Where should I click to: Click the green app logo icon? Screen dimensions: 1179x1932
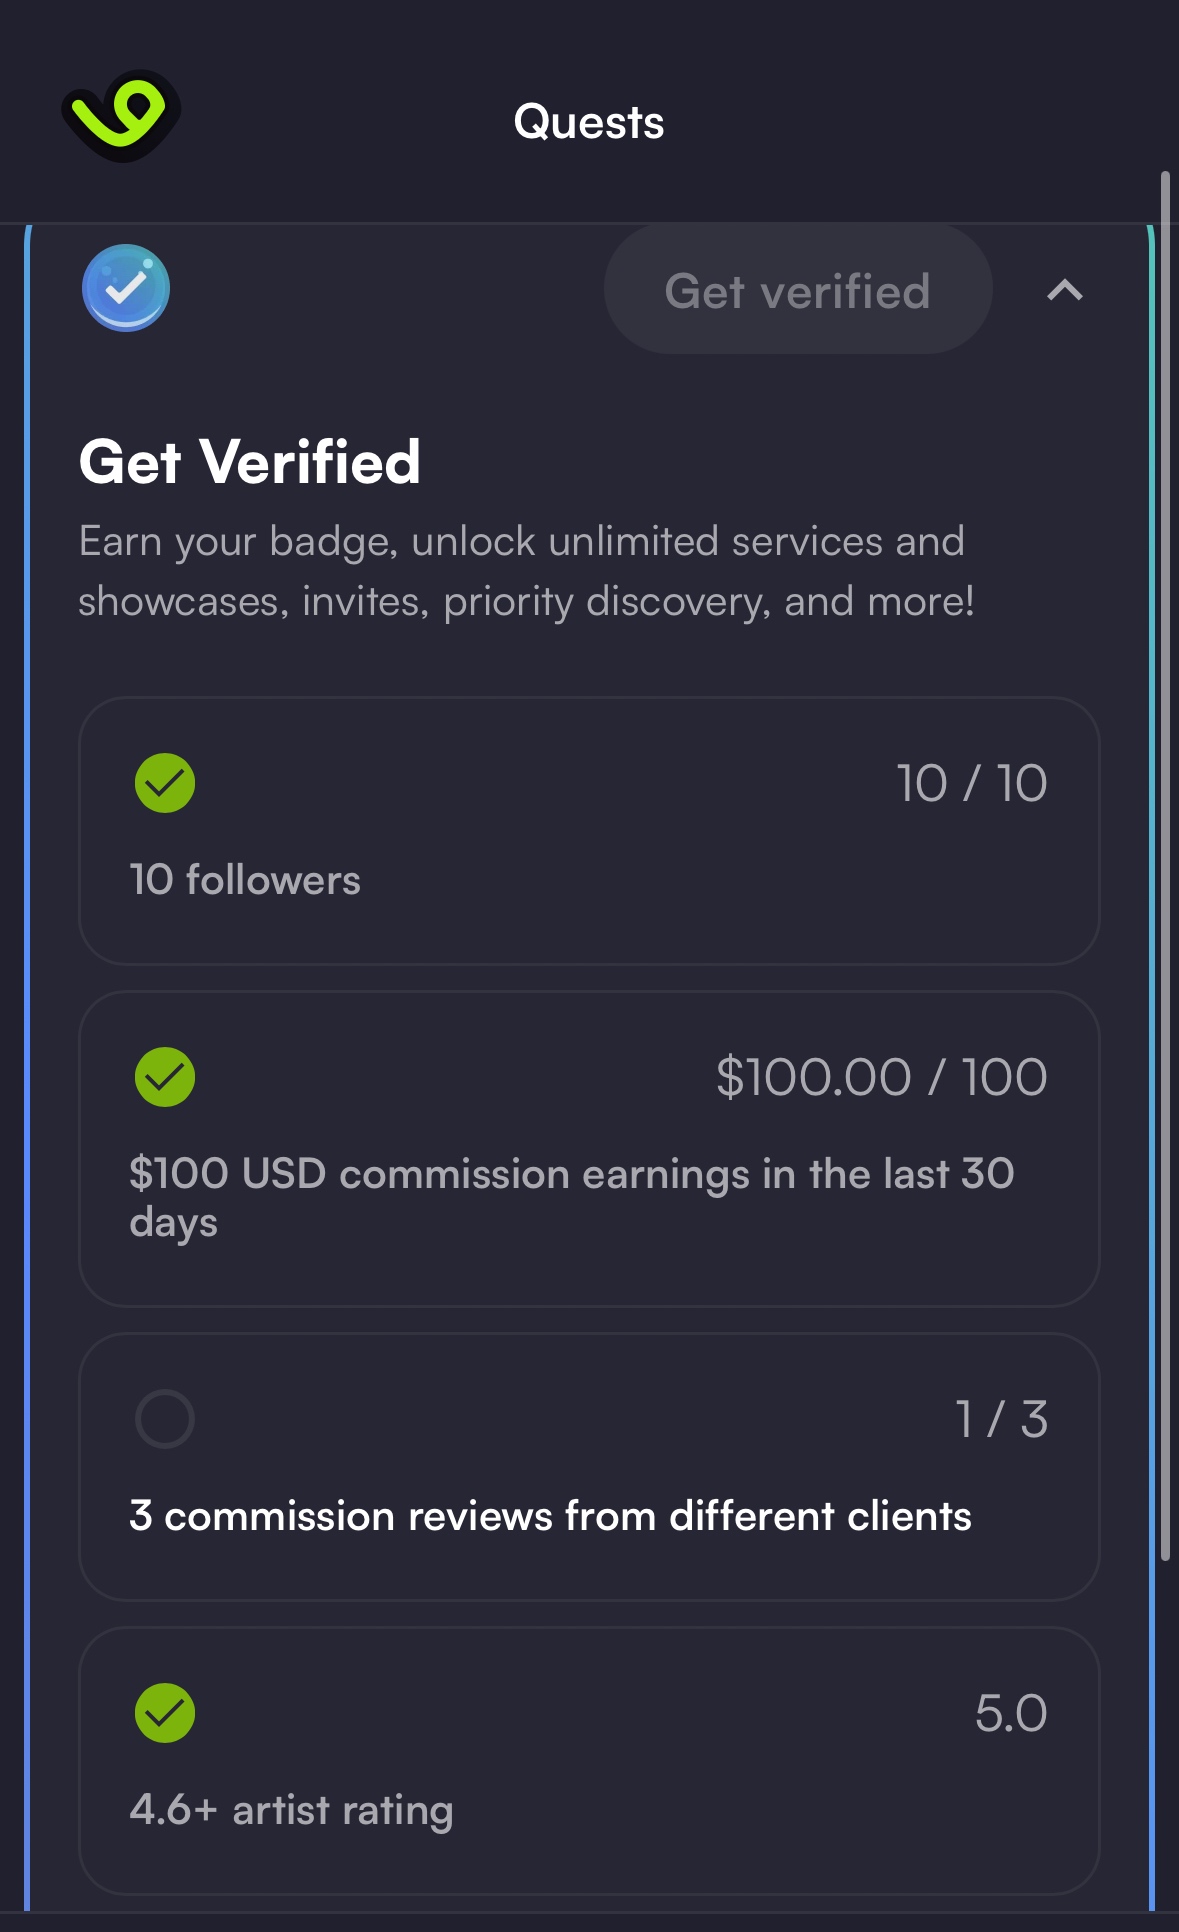pyautogui.click(x=121, y=116)
